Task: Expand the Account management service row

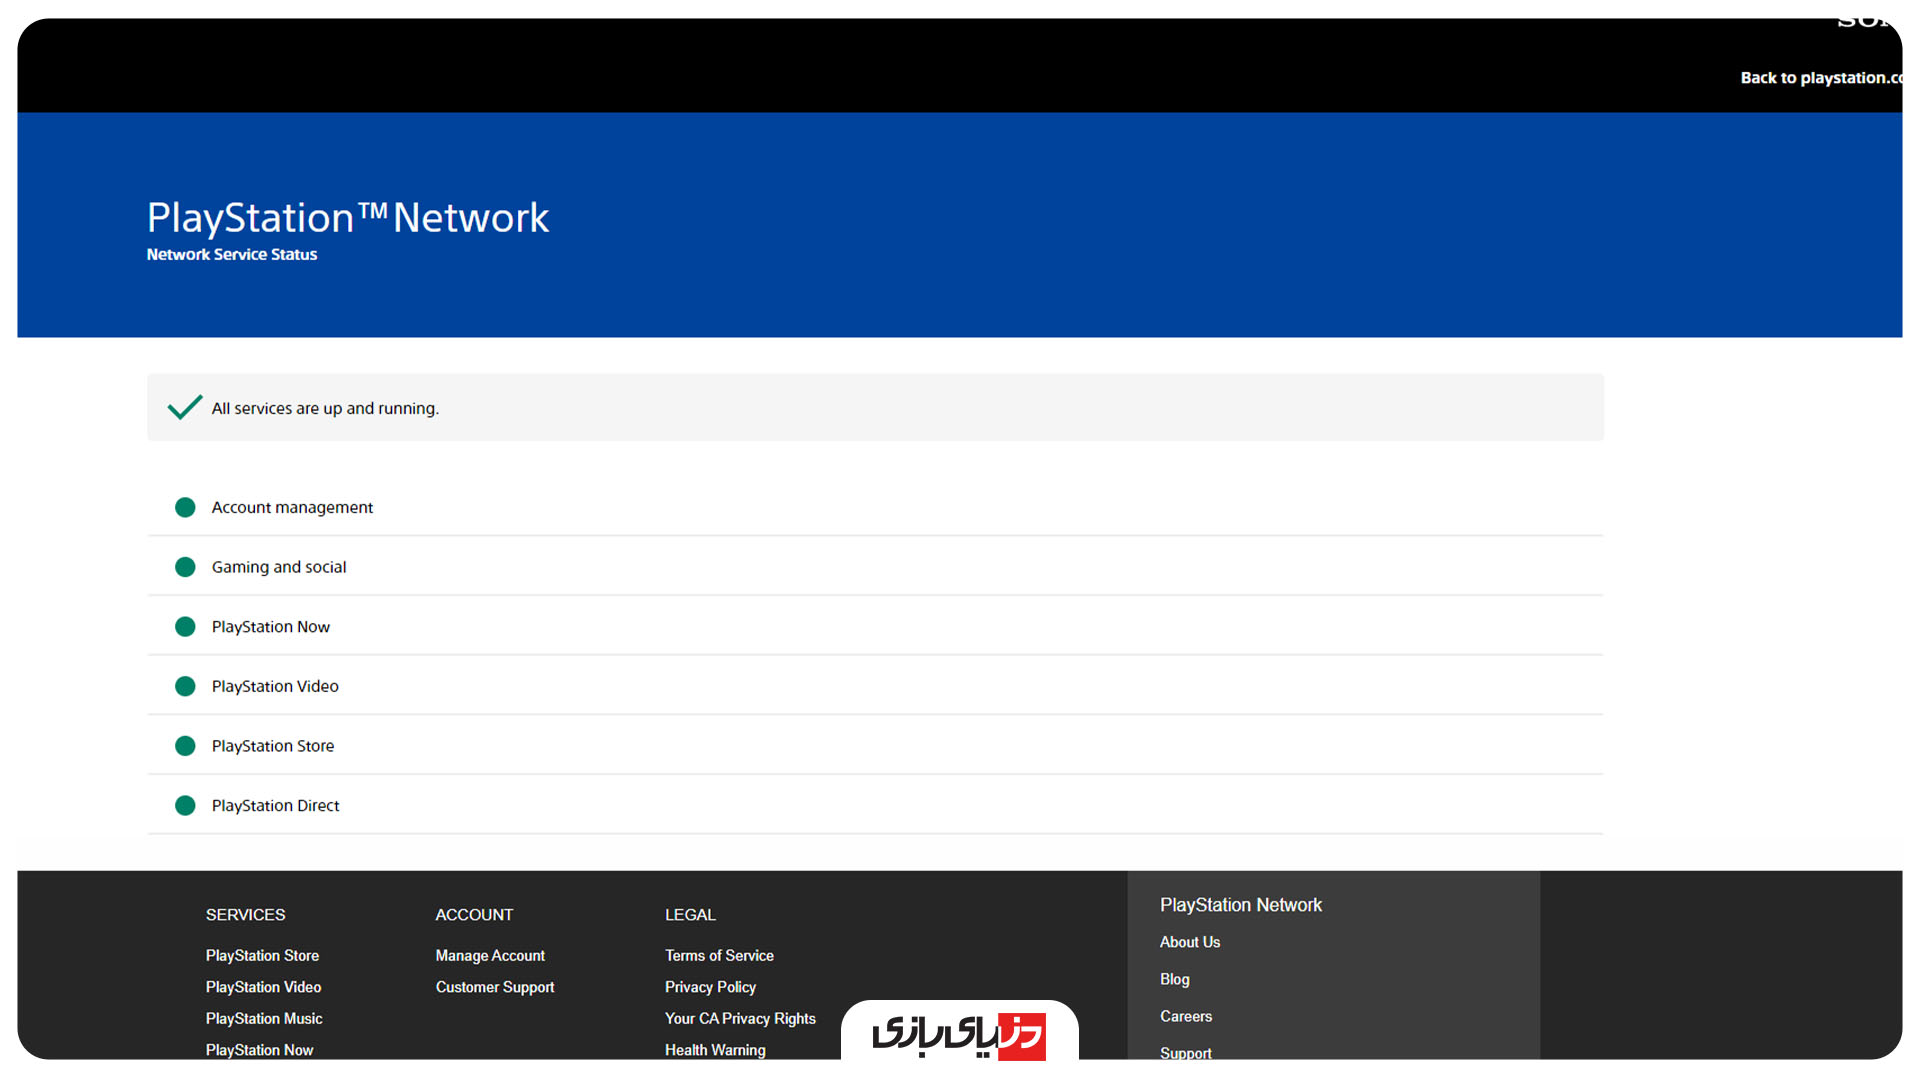Action: coord(292,508)
